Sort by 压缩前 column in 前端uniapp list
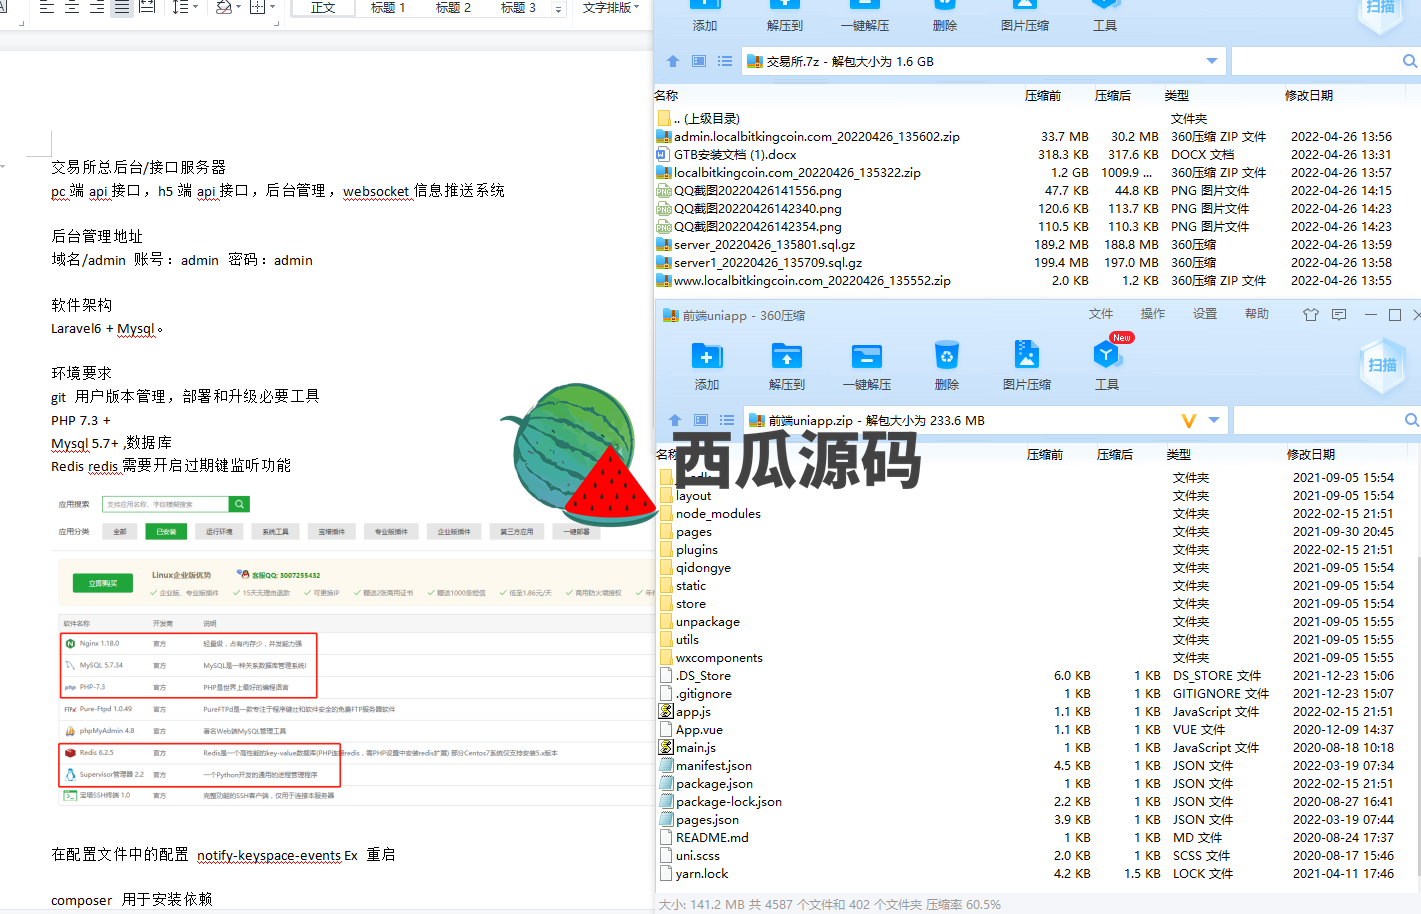Image resolution: width=1421 pixels, height=914 pixels. click(1045, 455)
